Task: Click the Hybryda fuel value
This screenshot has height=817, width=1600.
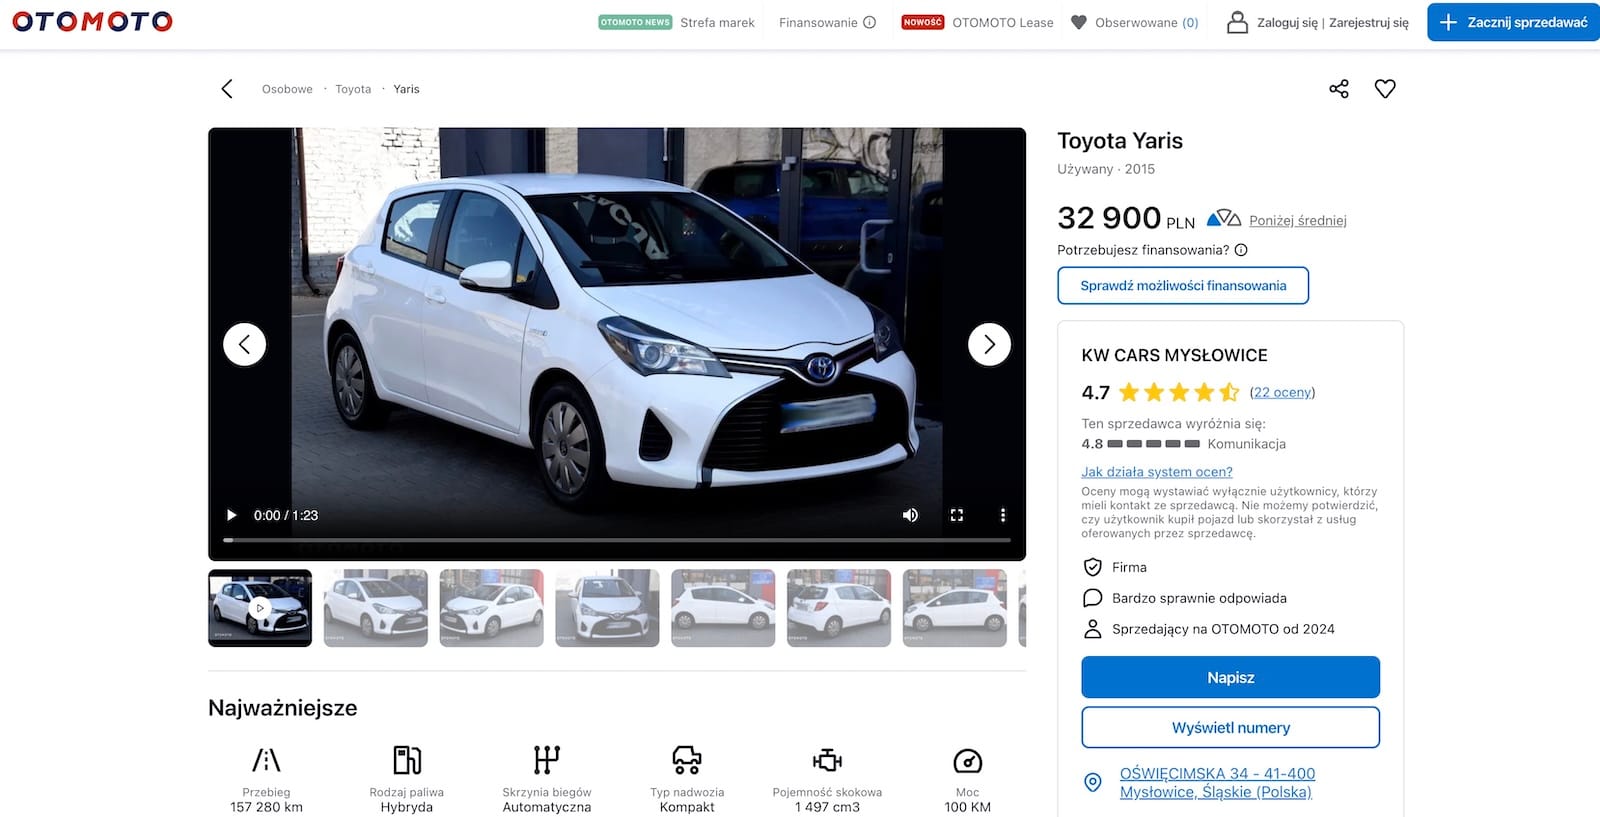Action: tap(407, 807)
